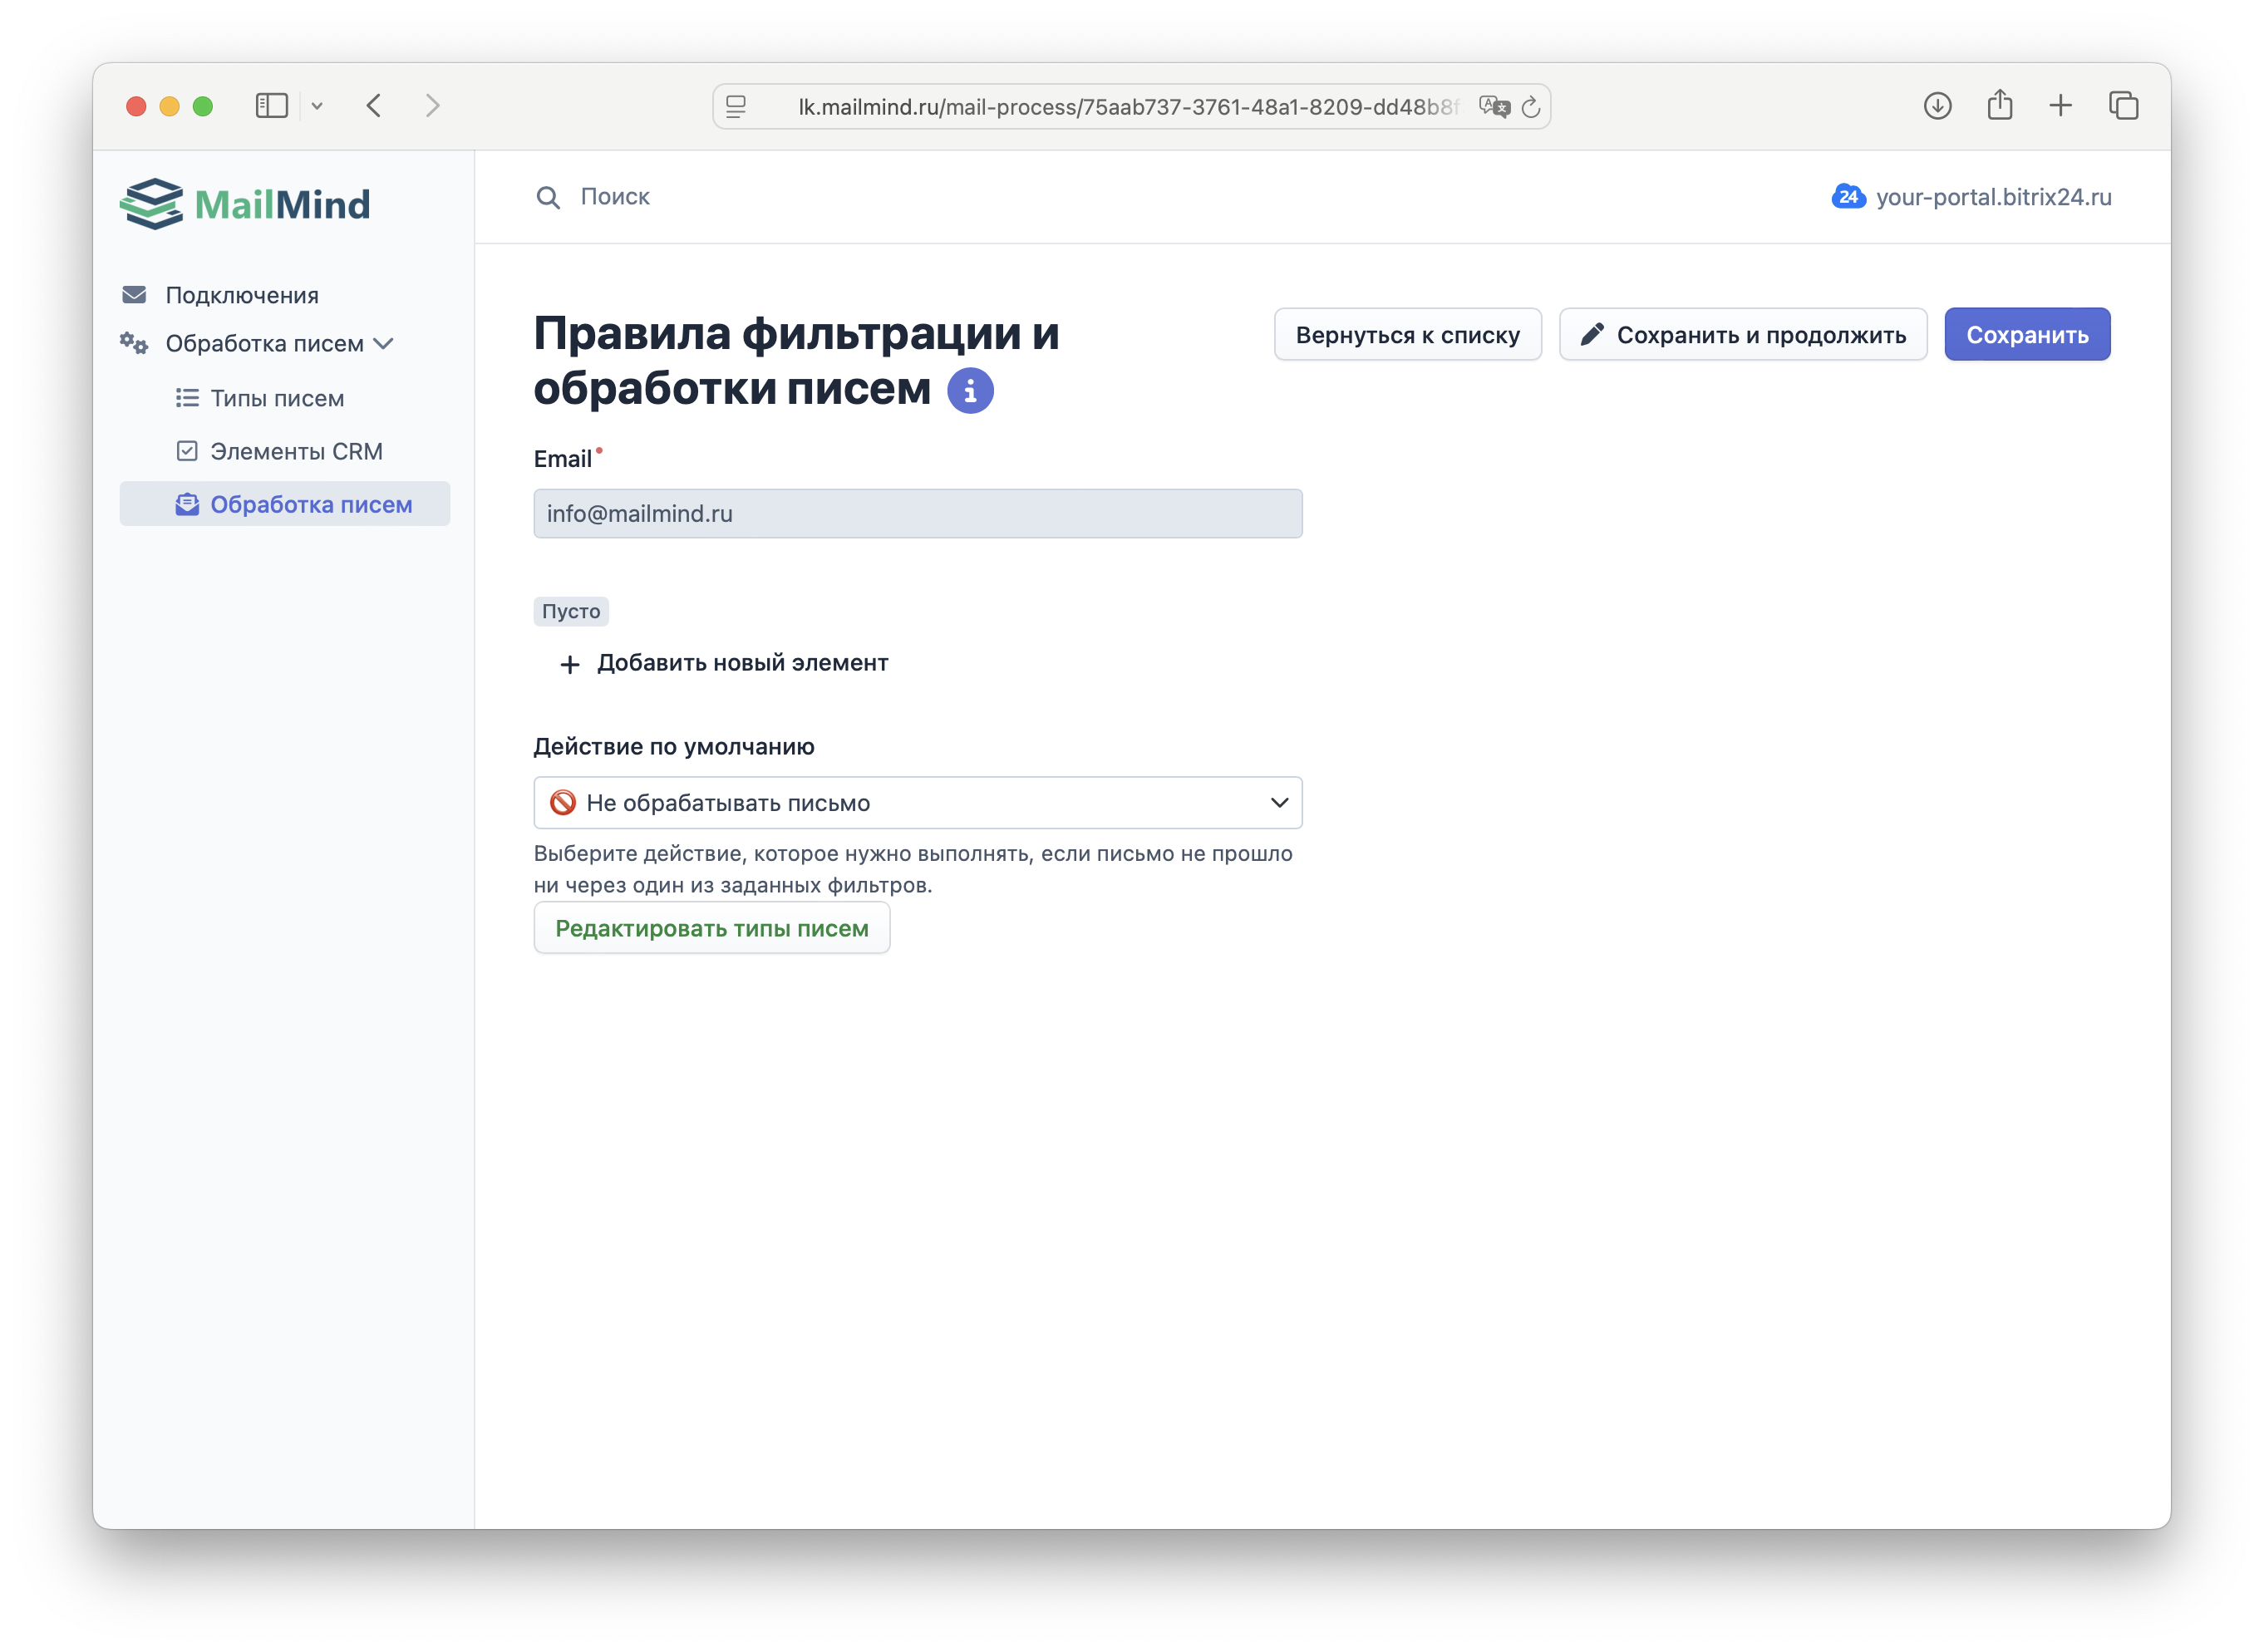The width and height of the screenshot is (2264, 1652).
Task: Reload the page with the refresh icon
Action: point(1531,107)
